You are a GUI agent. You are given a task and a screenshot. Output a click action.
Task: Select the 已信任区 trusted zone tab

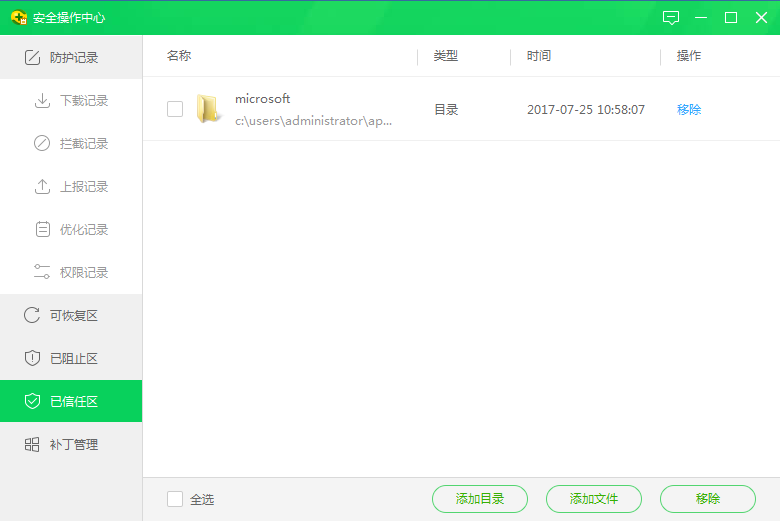71,401
